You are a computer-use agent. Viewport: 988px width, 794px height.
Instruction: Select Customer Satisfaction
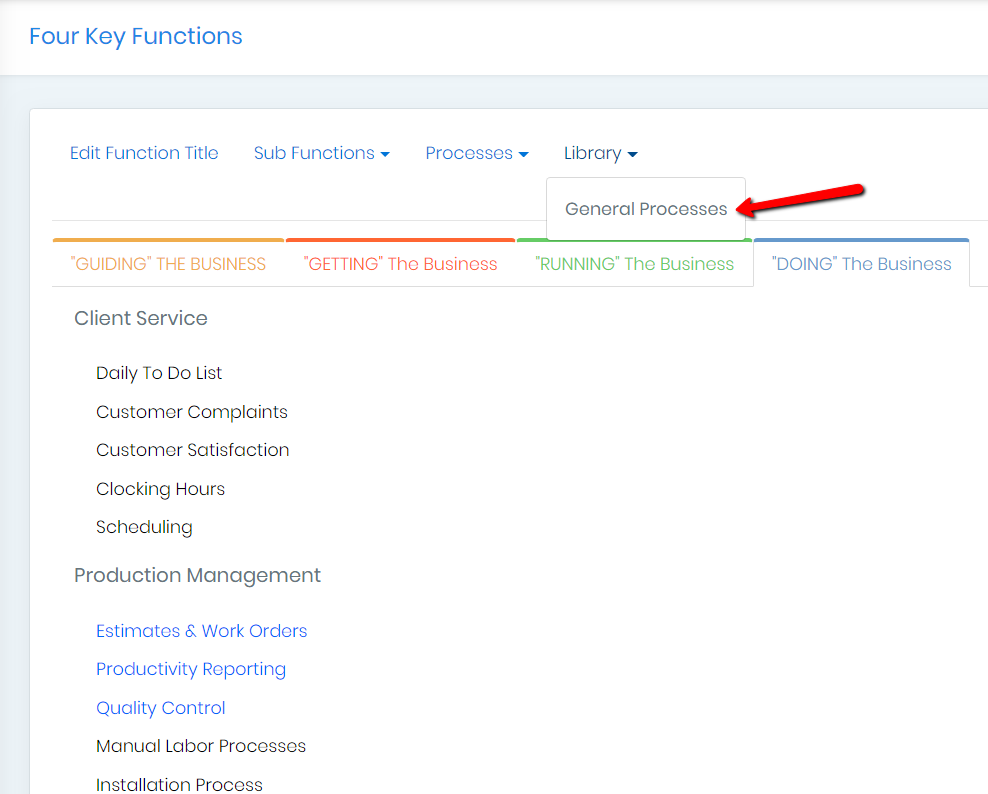192,450
